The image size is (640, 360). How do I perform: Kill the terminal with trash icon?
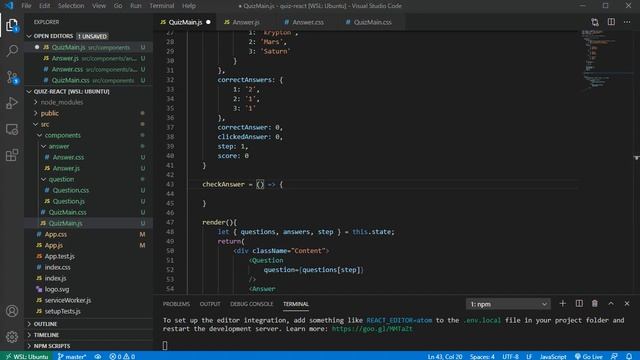click(595, 304)
